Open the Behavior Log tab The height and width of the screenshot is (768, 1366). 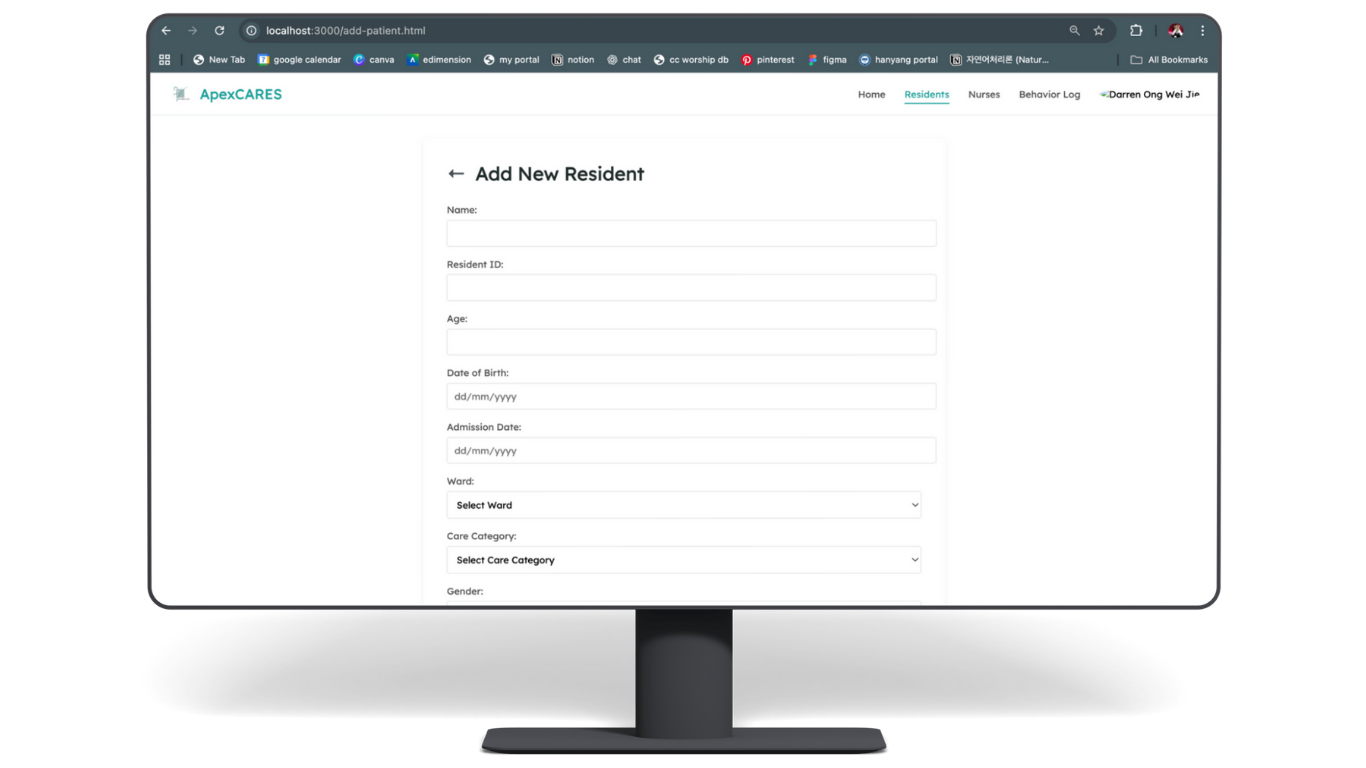tap(1049, 95)
